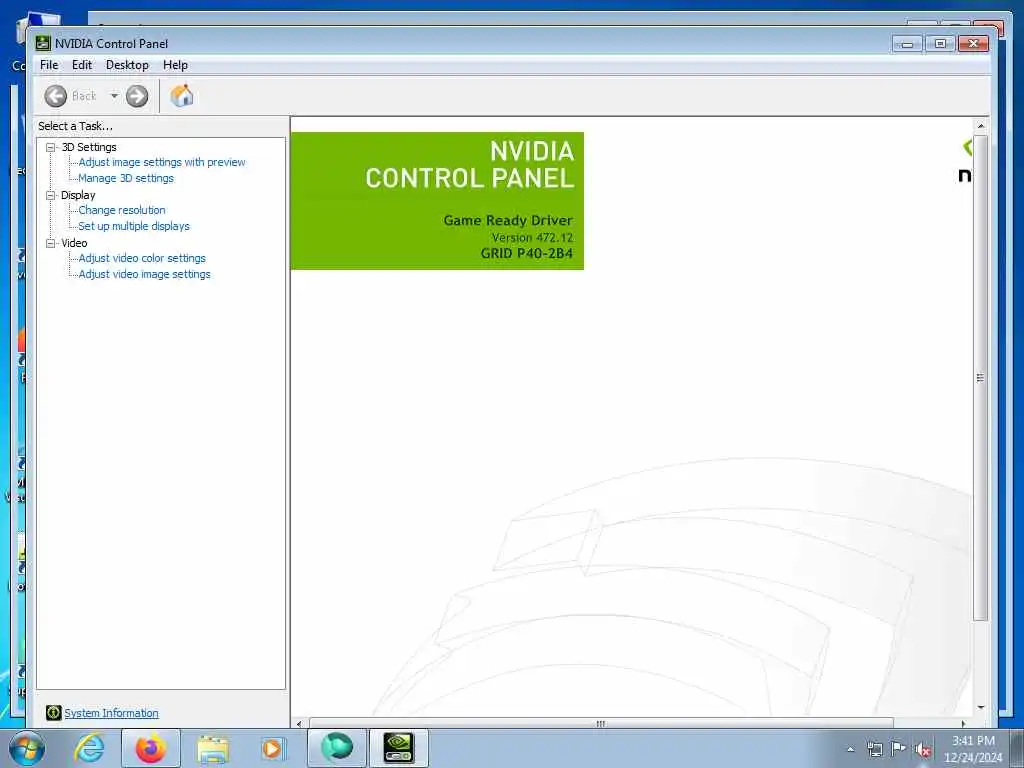Click the network tray icon

click(x=874, y=750)
